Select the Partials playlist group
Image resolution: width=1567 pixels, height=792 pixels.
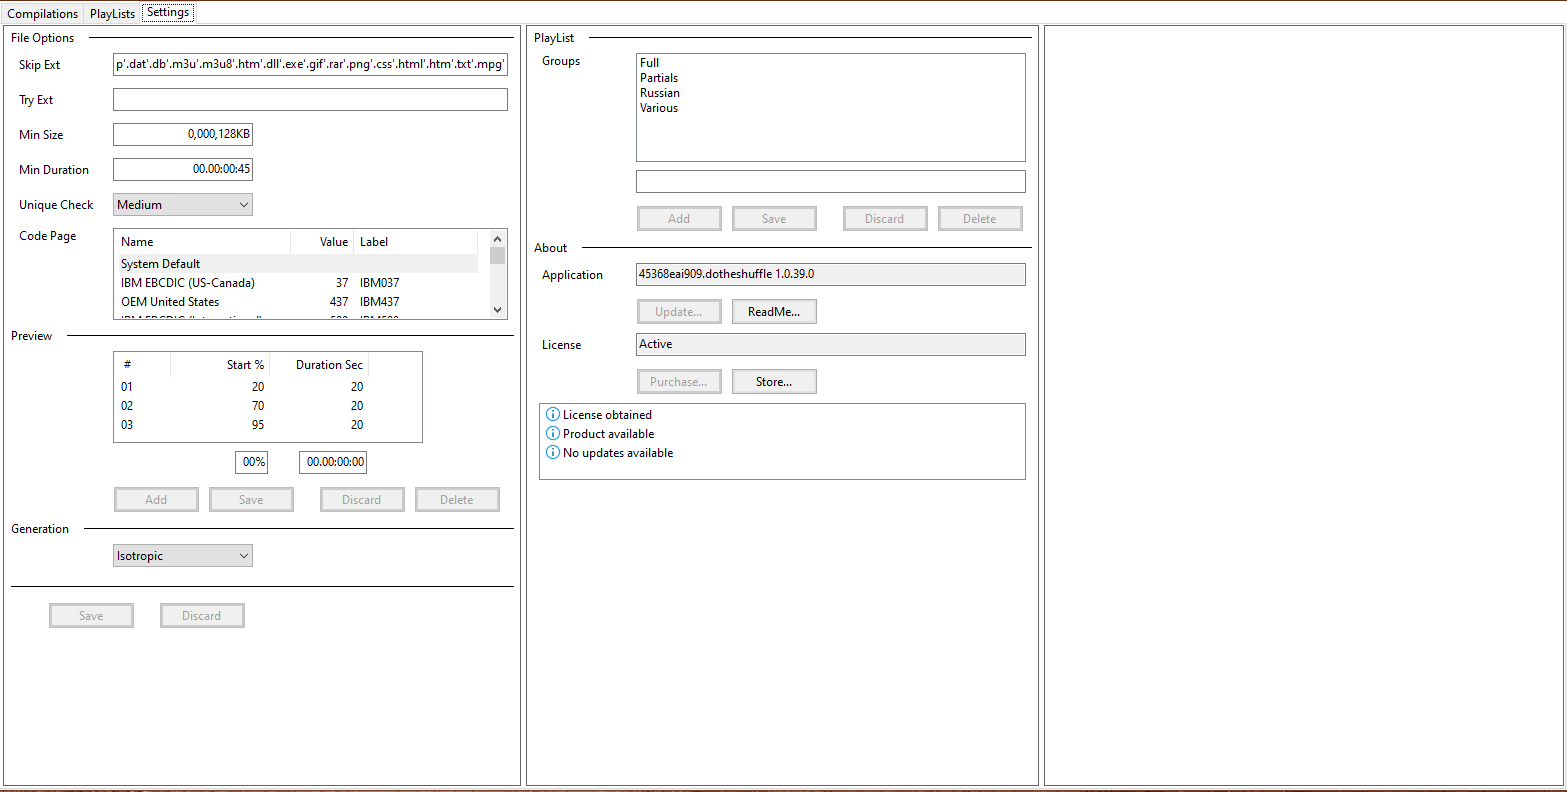tap(659, 78)
